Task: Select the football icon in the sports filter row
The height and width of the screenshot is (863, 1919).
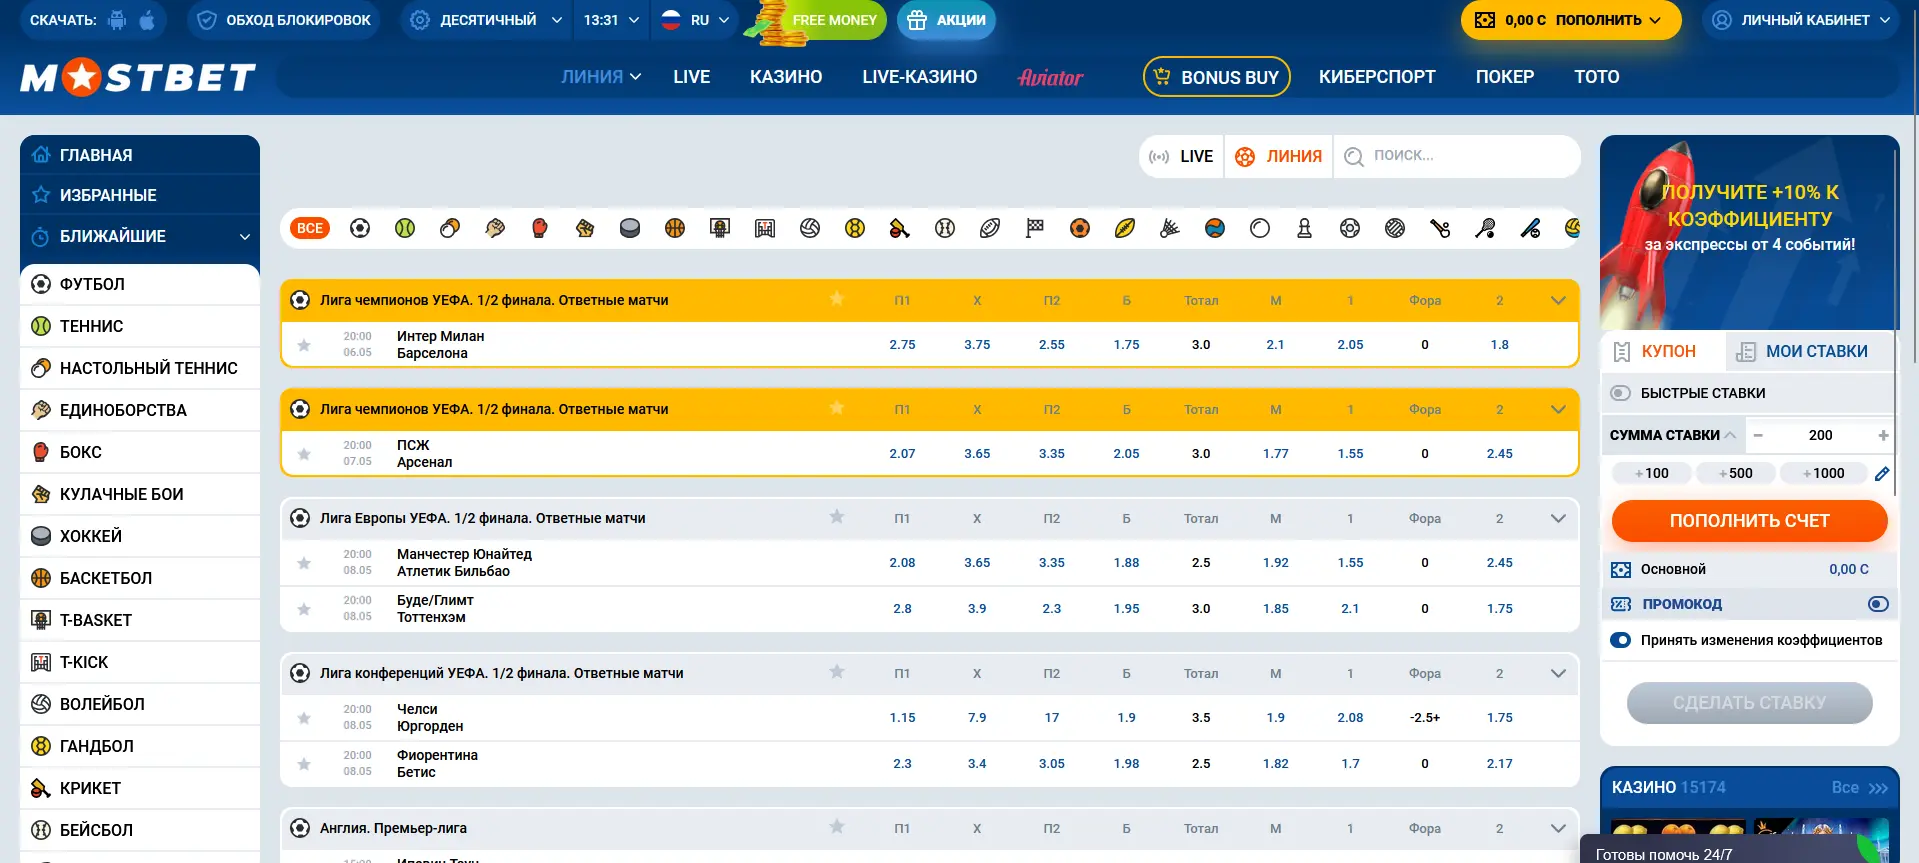Action: (x=360, y=228)
